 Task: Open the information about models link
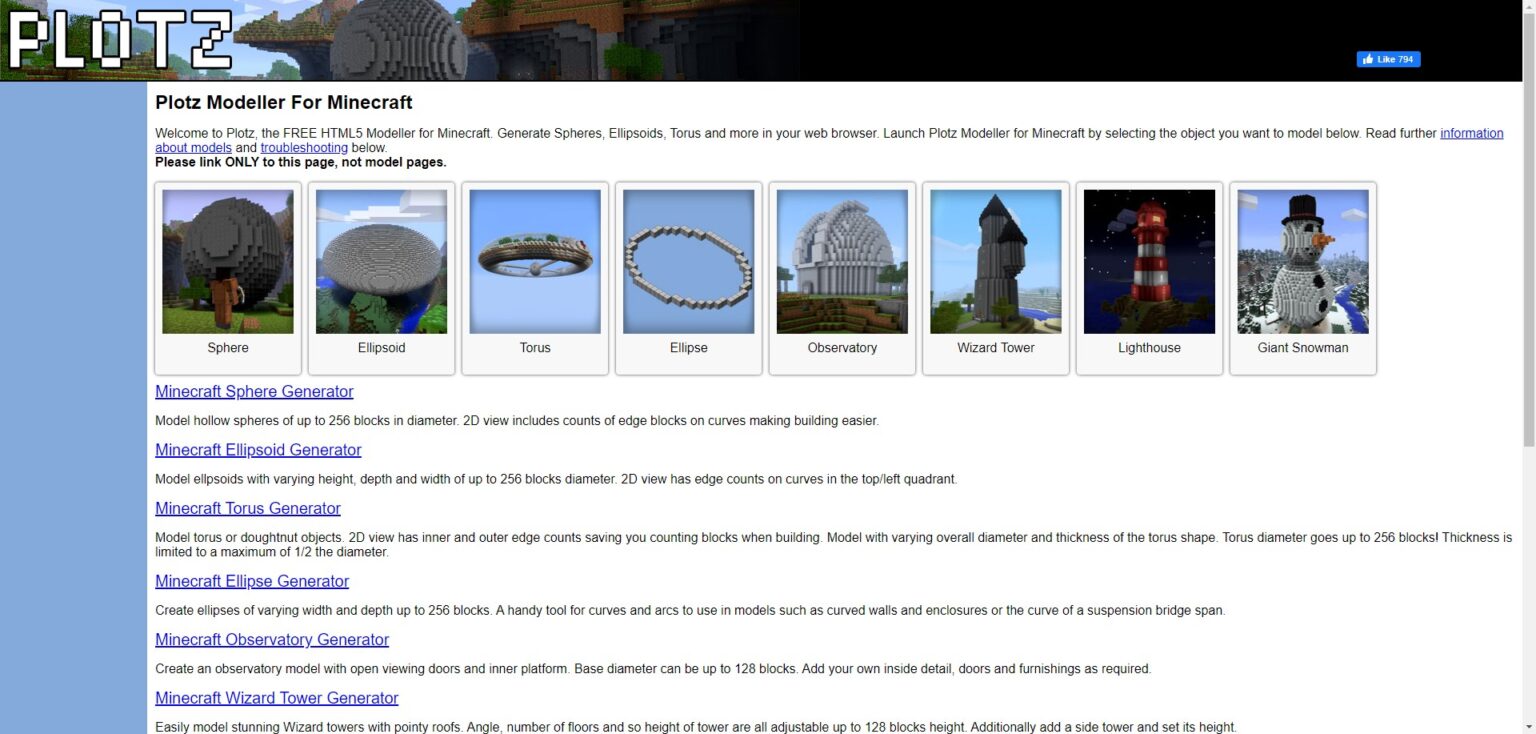click(x=1471, y=133)
